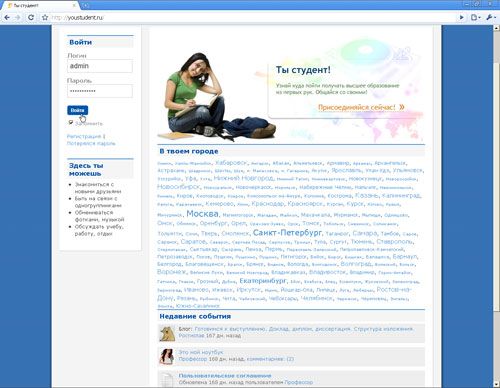Select the city Краснодар
The width and height of the screenshot is (500, 388).
coord(268,204)
